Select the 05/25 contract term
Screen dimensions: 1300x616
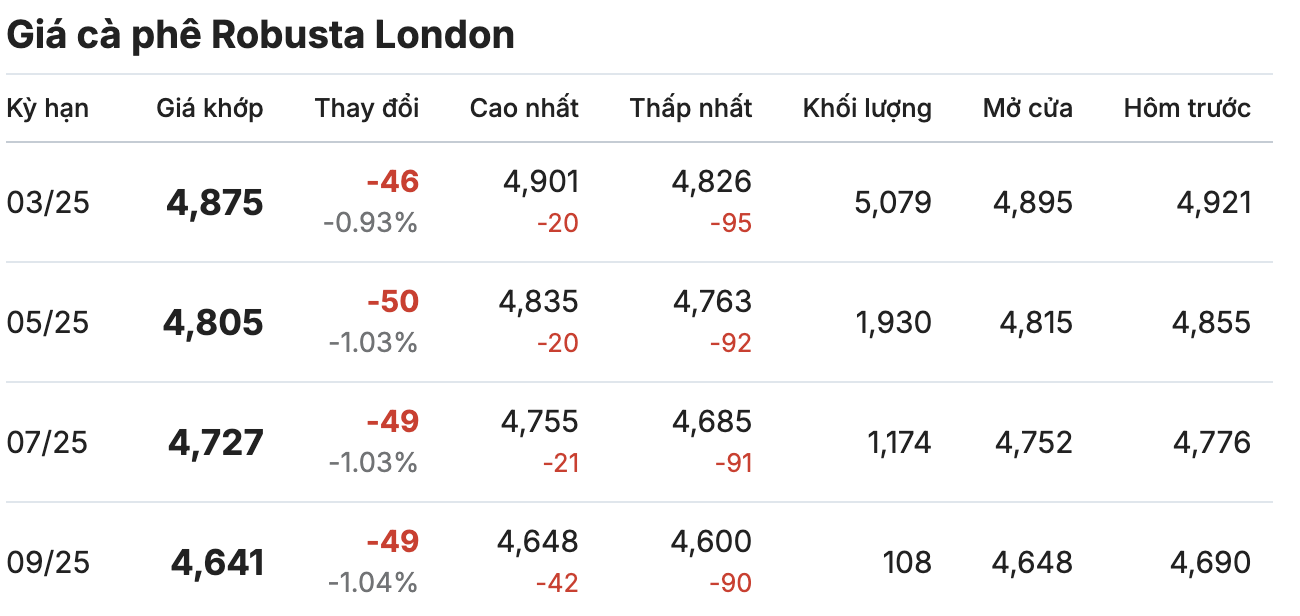(48, 322)
